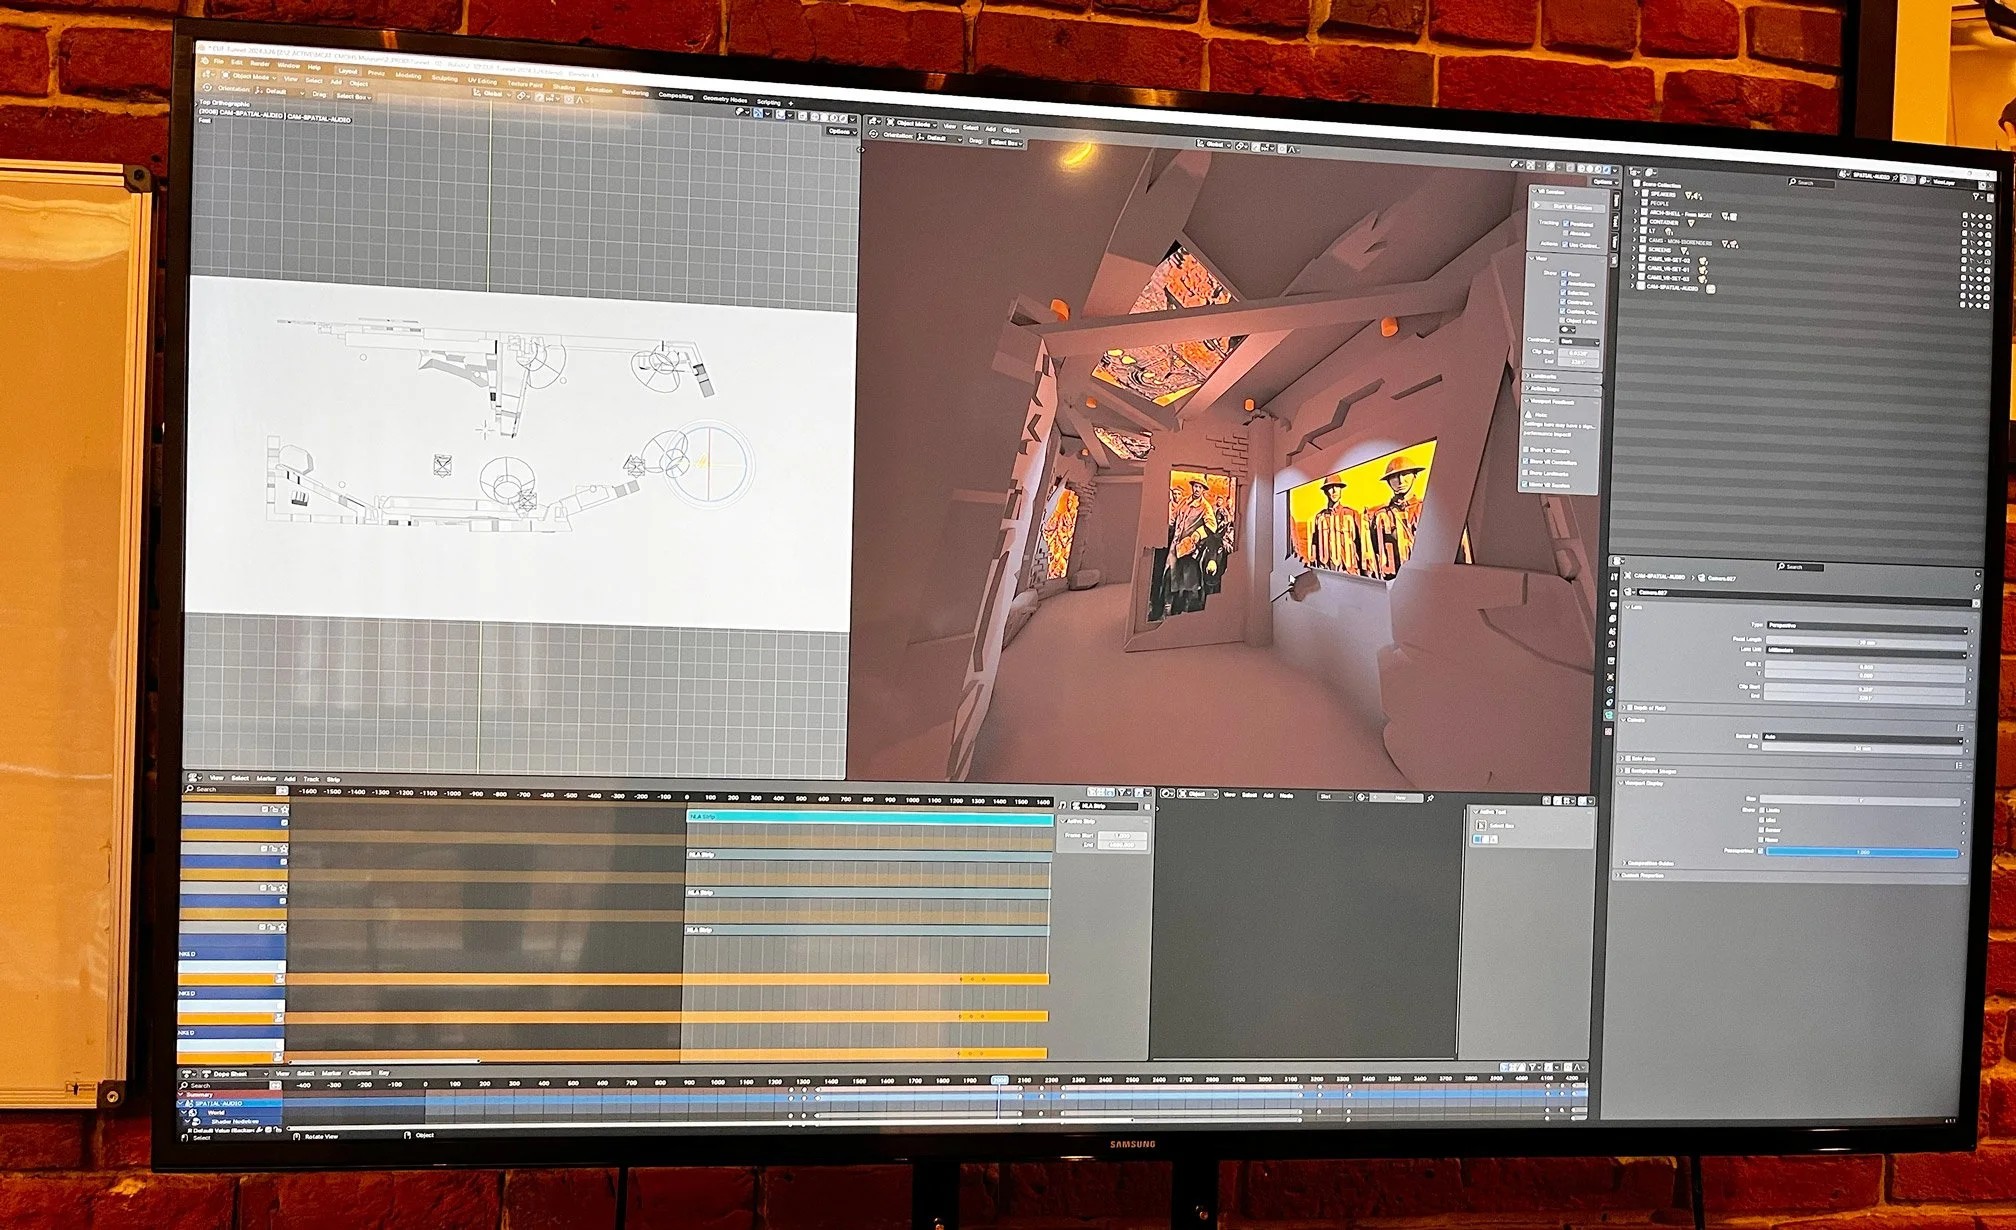Viewport: 2016px width, 1230px height.
Task: Click the Blender logo icon in menu bar
Action: (x=205, y=61)
